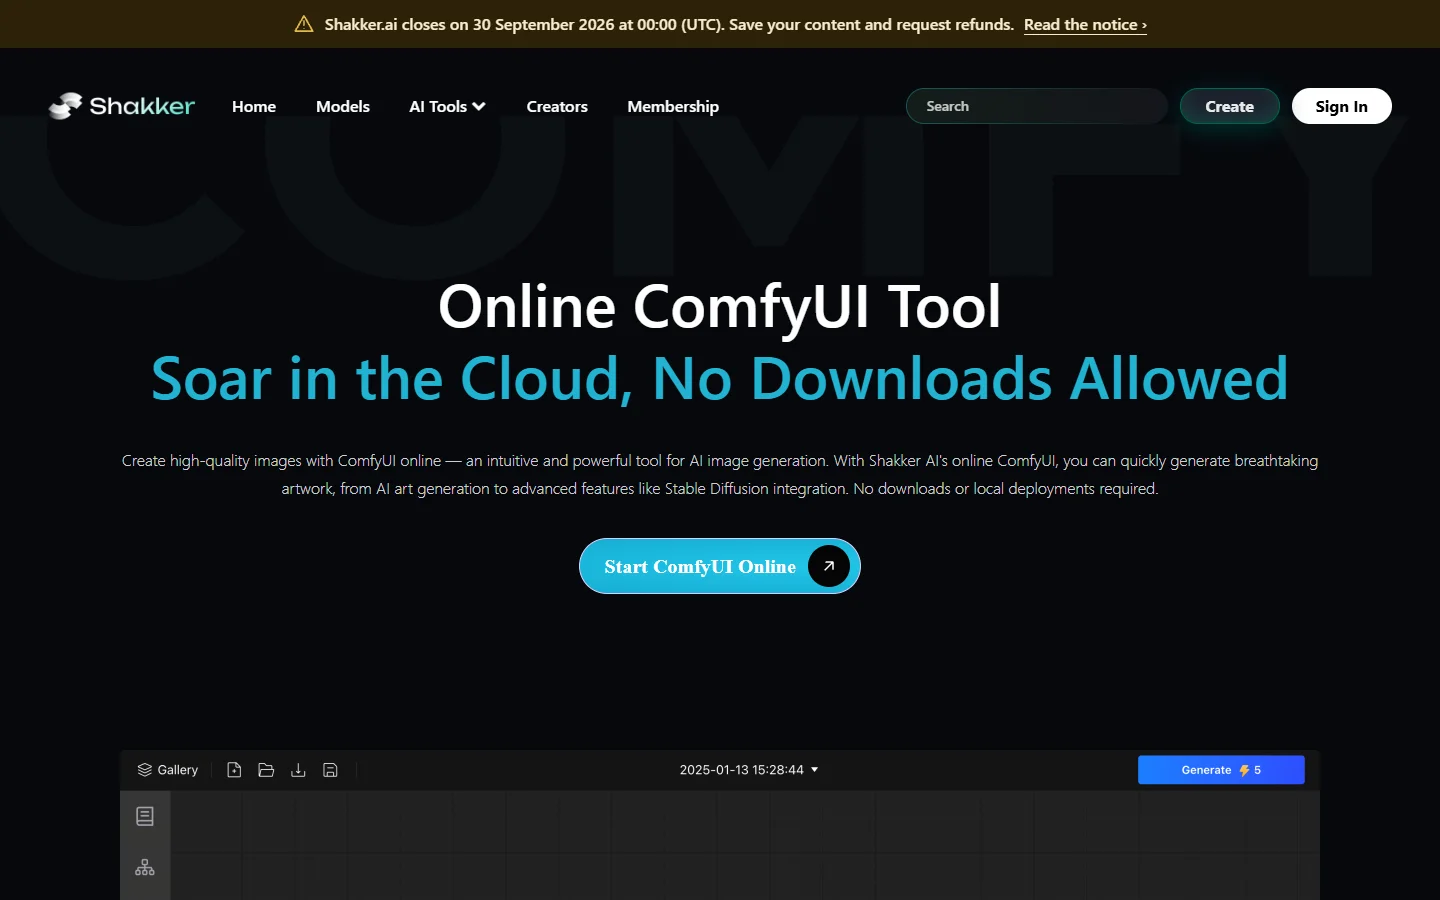Open the node tree sidebar icon
The width and height of the screenshot is (1440, 900).
point(145,867)
